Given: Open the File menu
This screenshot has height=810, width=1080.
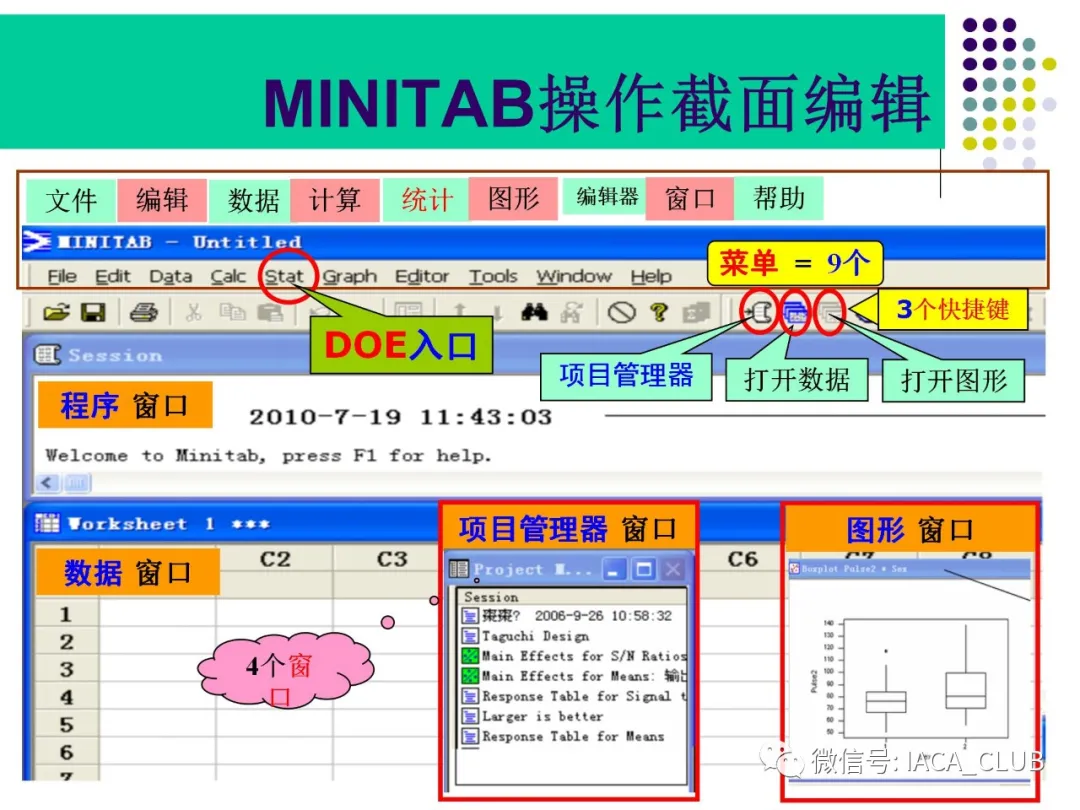Looking at the screenshot, I should coord(62,276).
